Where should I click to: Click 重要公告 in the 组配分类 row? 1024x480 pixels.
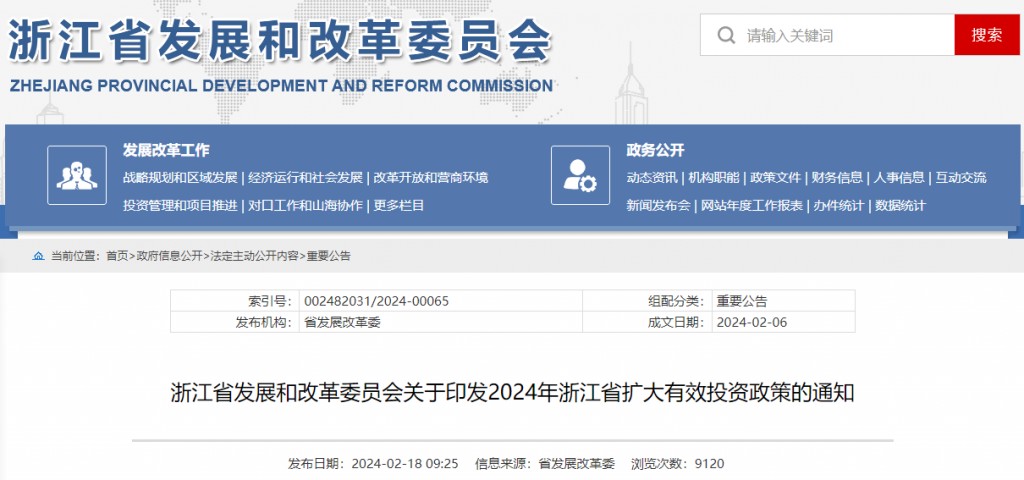pos(742,301)
